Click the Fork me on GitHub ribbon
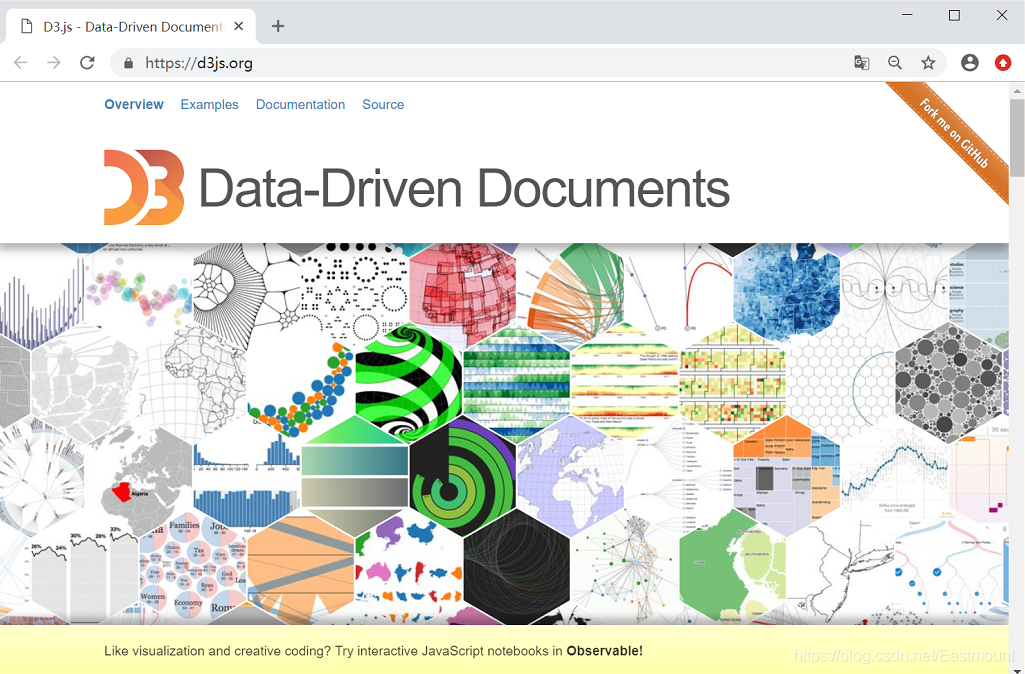This screenshot has width=1025, height=674. 954,134
